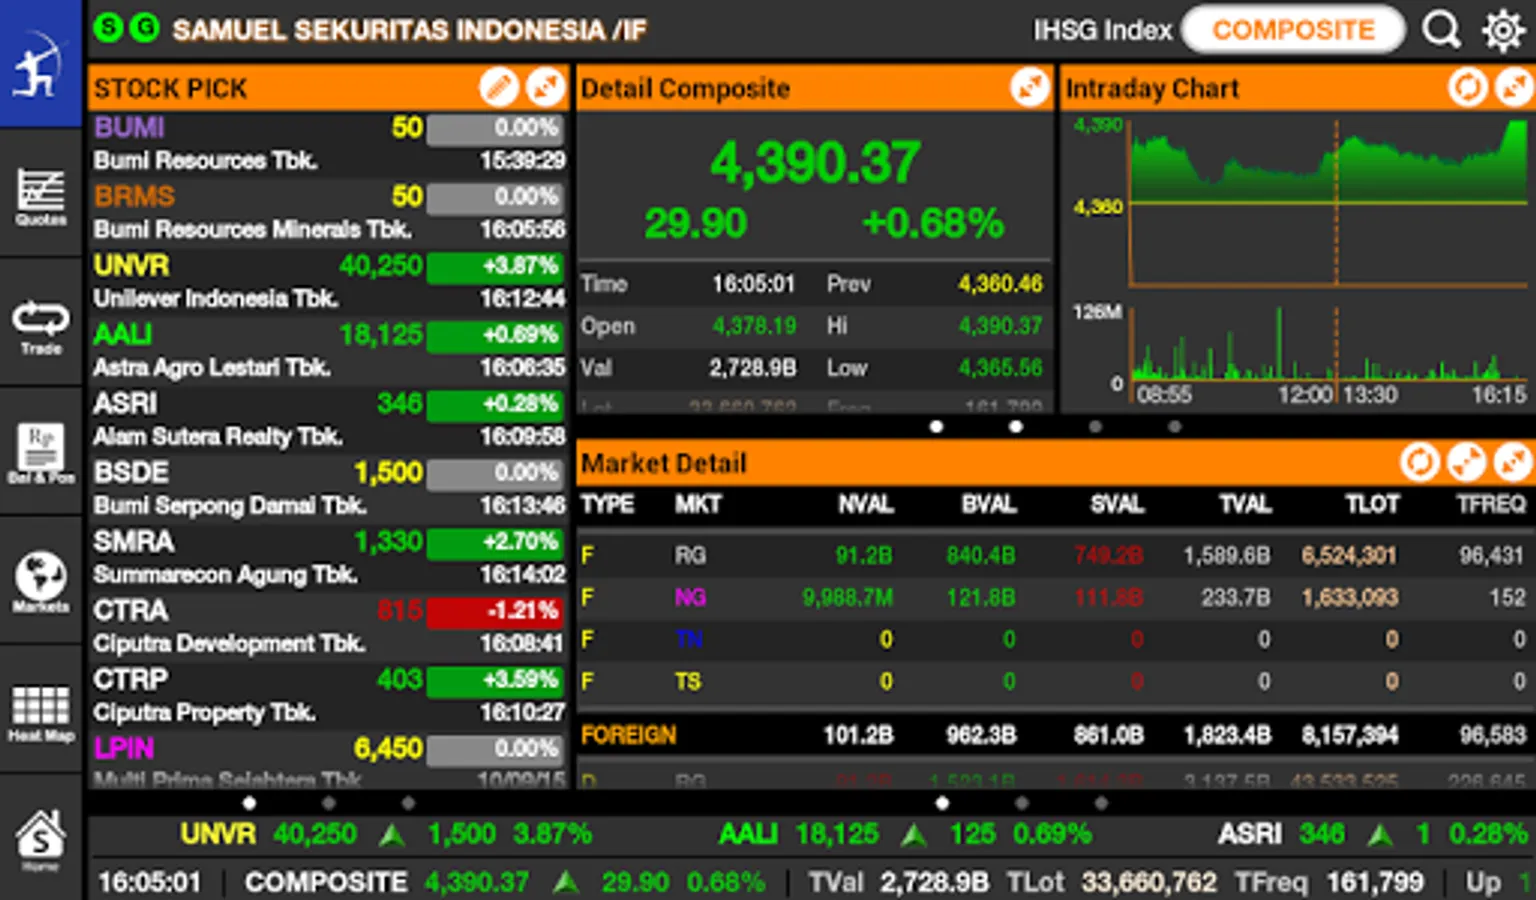Open the Heat Map sidebar section
Image resolution: width=1536 pixels, height=900 pixels.
tap(40, 709)
